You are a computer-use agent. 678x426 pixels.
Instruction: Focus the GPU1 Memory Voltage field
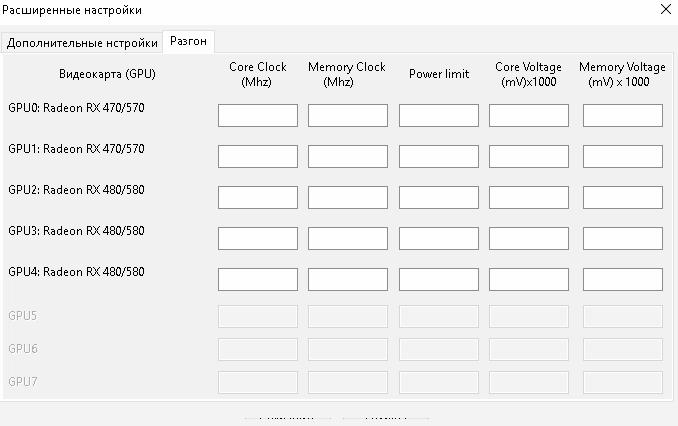(622, 157)
